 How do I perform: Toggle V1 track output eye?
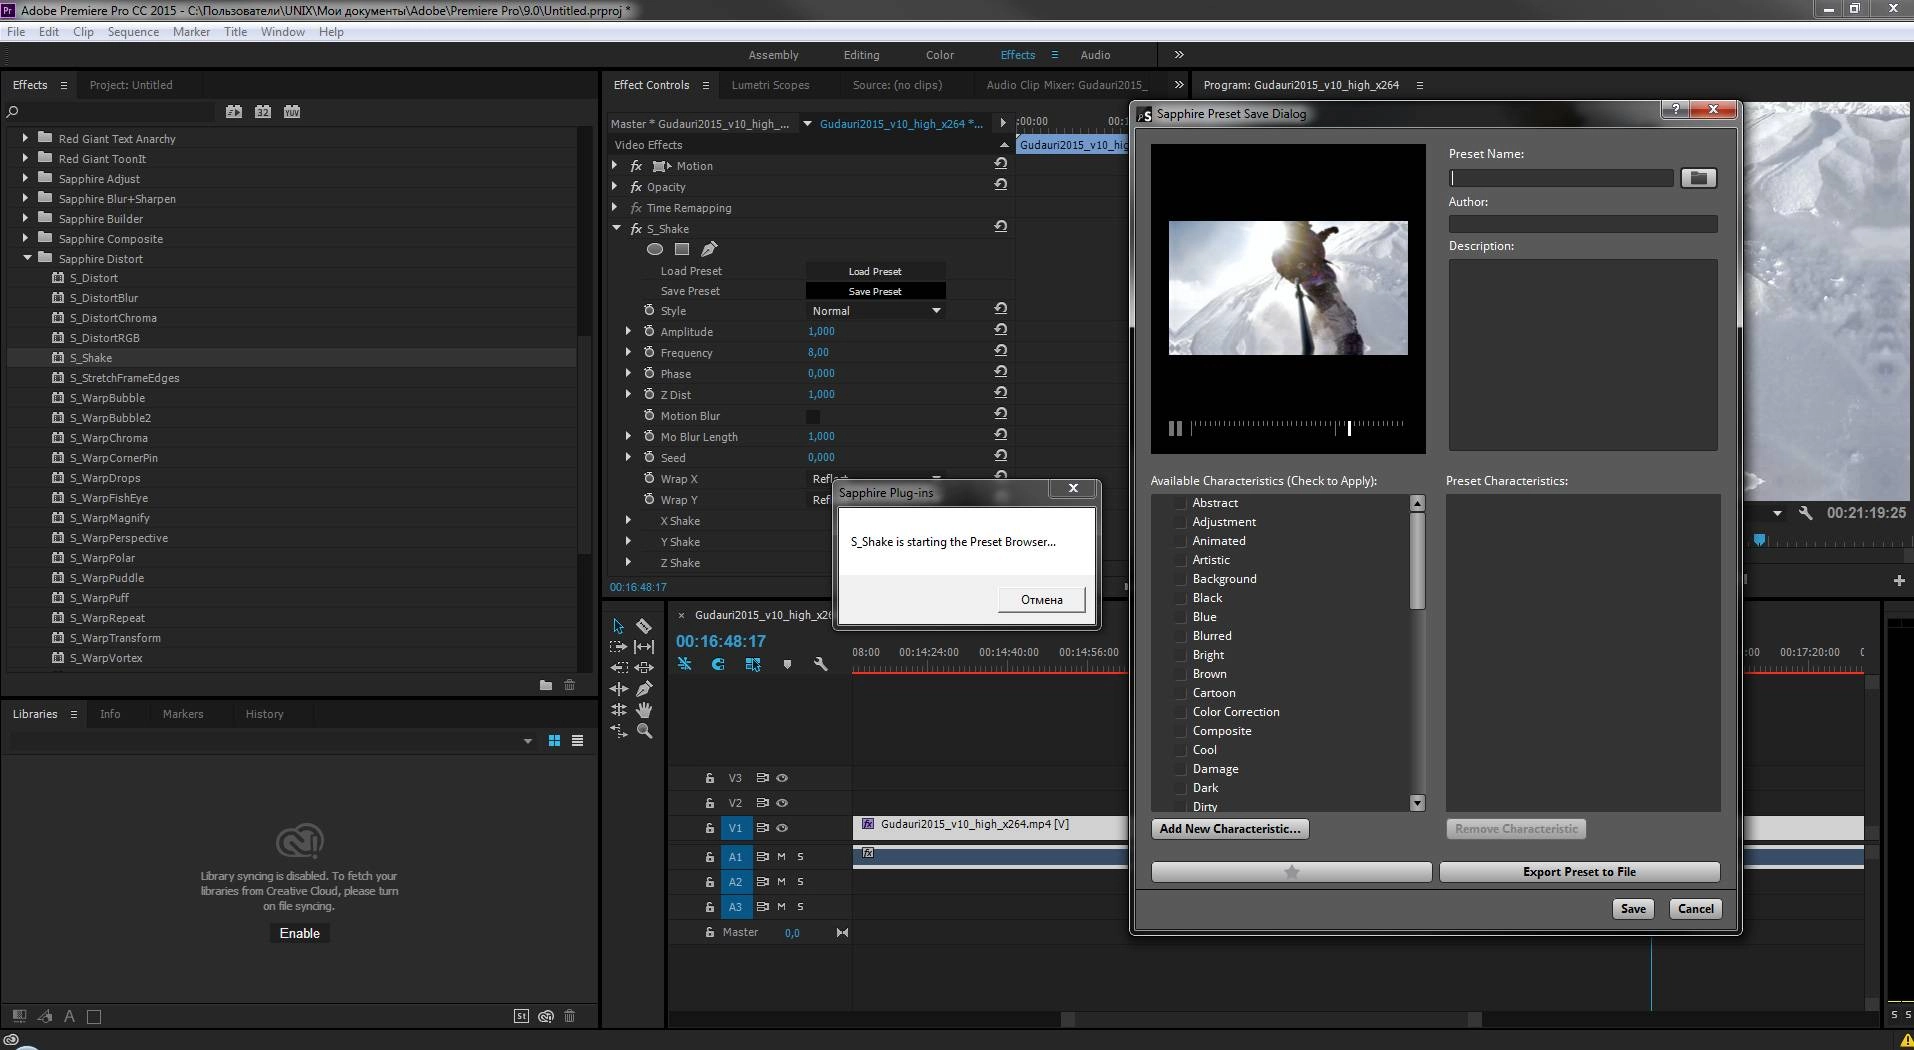click(782, 828)
